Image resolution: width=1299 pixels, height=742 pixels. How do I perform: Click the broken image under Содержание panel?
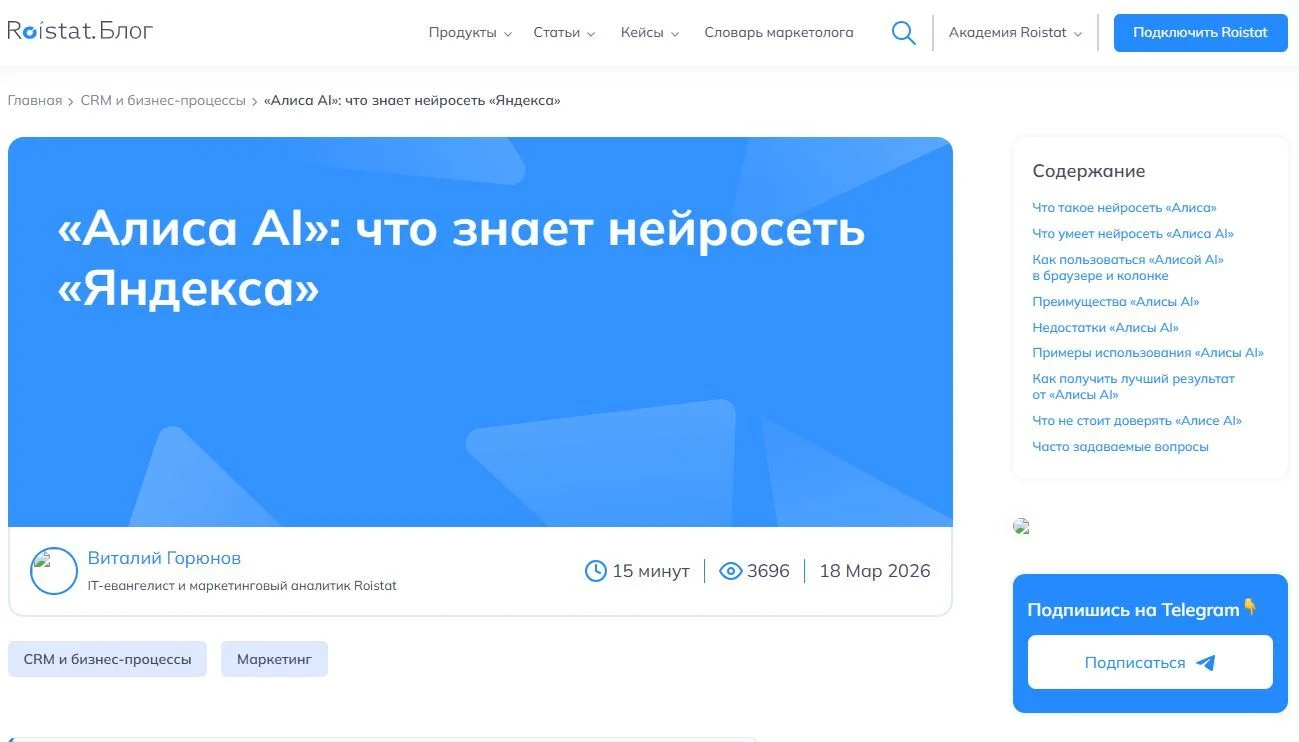pyautogui.click(x=1021, y=526)
